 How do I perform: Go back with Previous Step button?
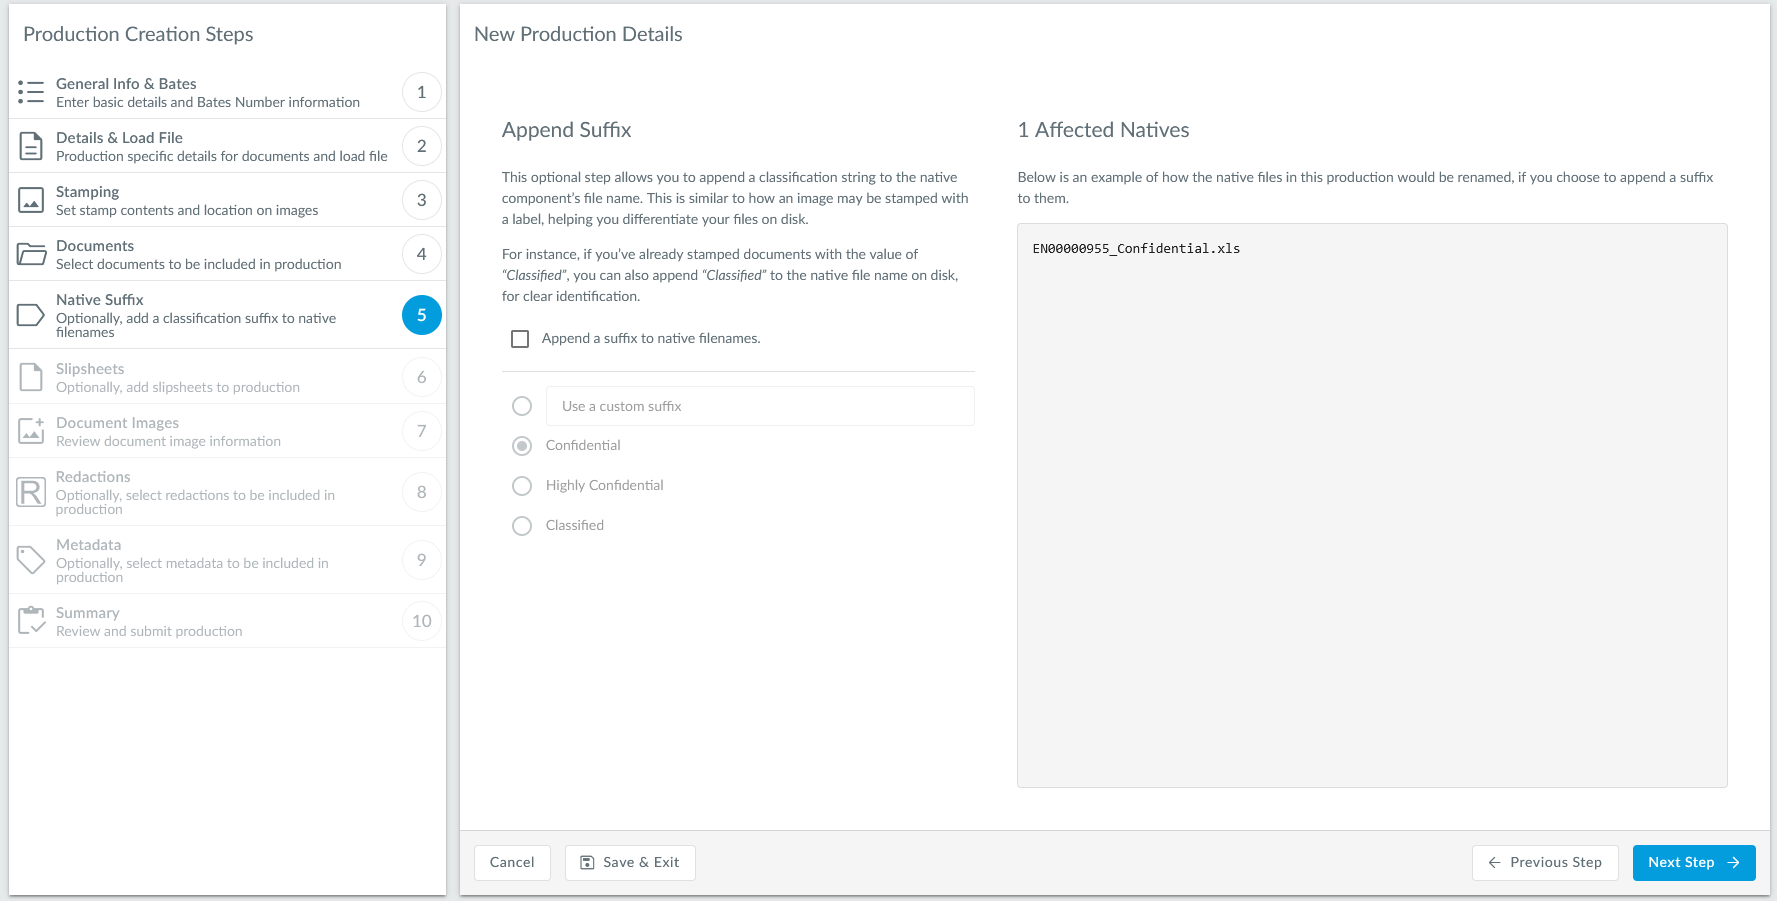pyautogui.click(x=1544, y=863)
